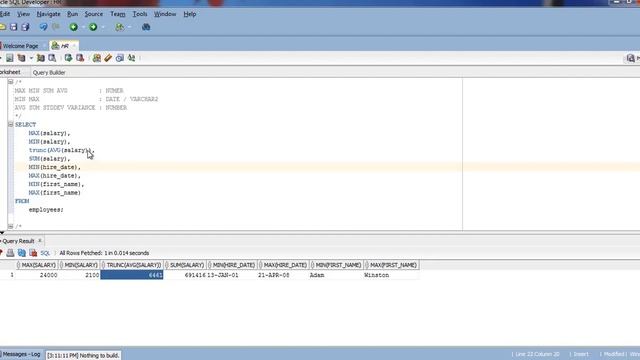Open the Source menu
The image size is (640, 360).
94,14
